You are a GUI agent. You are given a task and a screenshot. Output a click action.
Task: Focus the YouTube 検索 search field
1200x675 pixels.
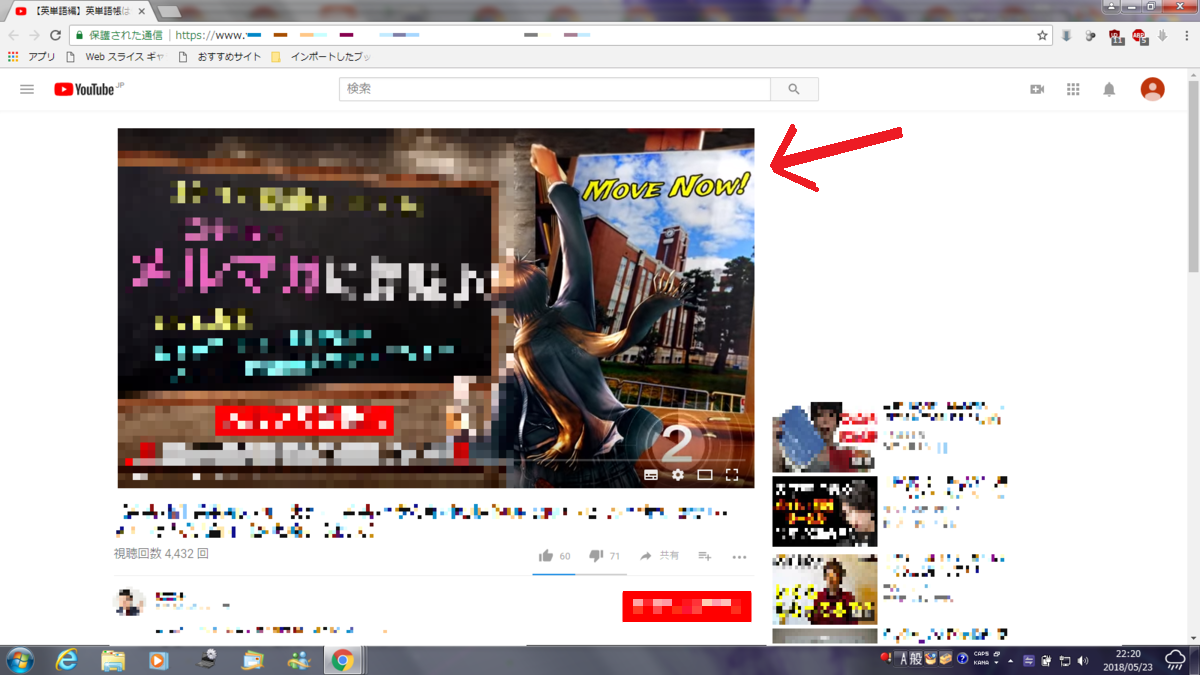555,89
